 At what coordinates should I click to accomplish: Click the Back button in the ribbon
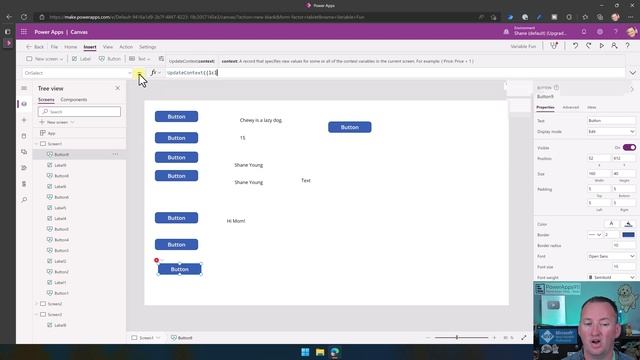(x=35, y=47)
